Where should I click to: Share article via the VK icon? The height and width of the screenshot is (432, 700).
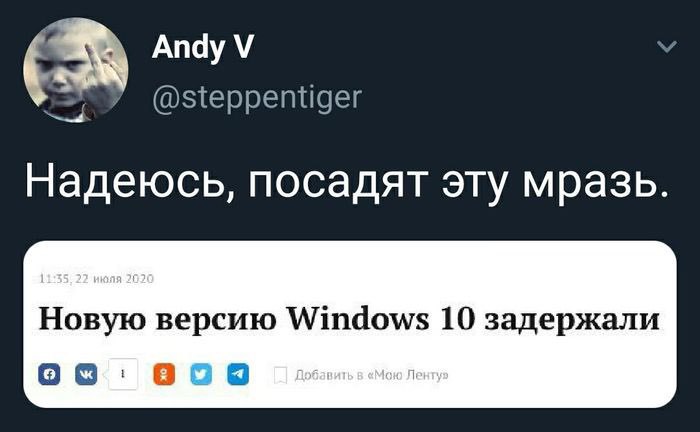[86, 374]
